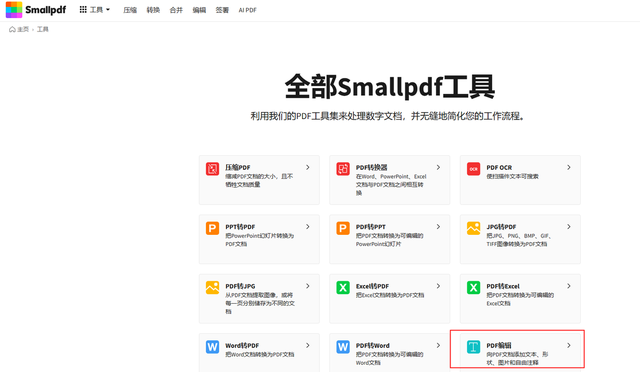Screen dimensions: 640x372
Task: Select the JPG转PDF tool title
Action: 501,227
